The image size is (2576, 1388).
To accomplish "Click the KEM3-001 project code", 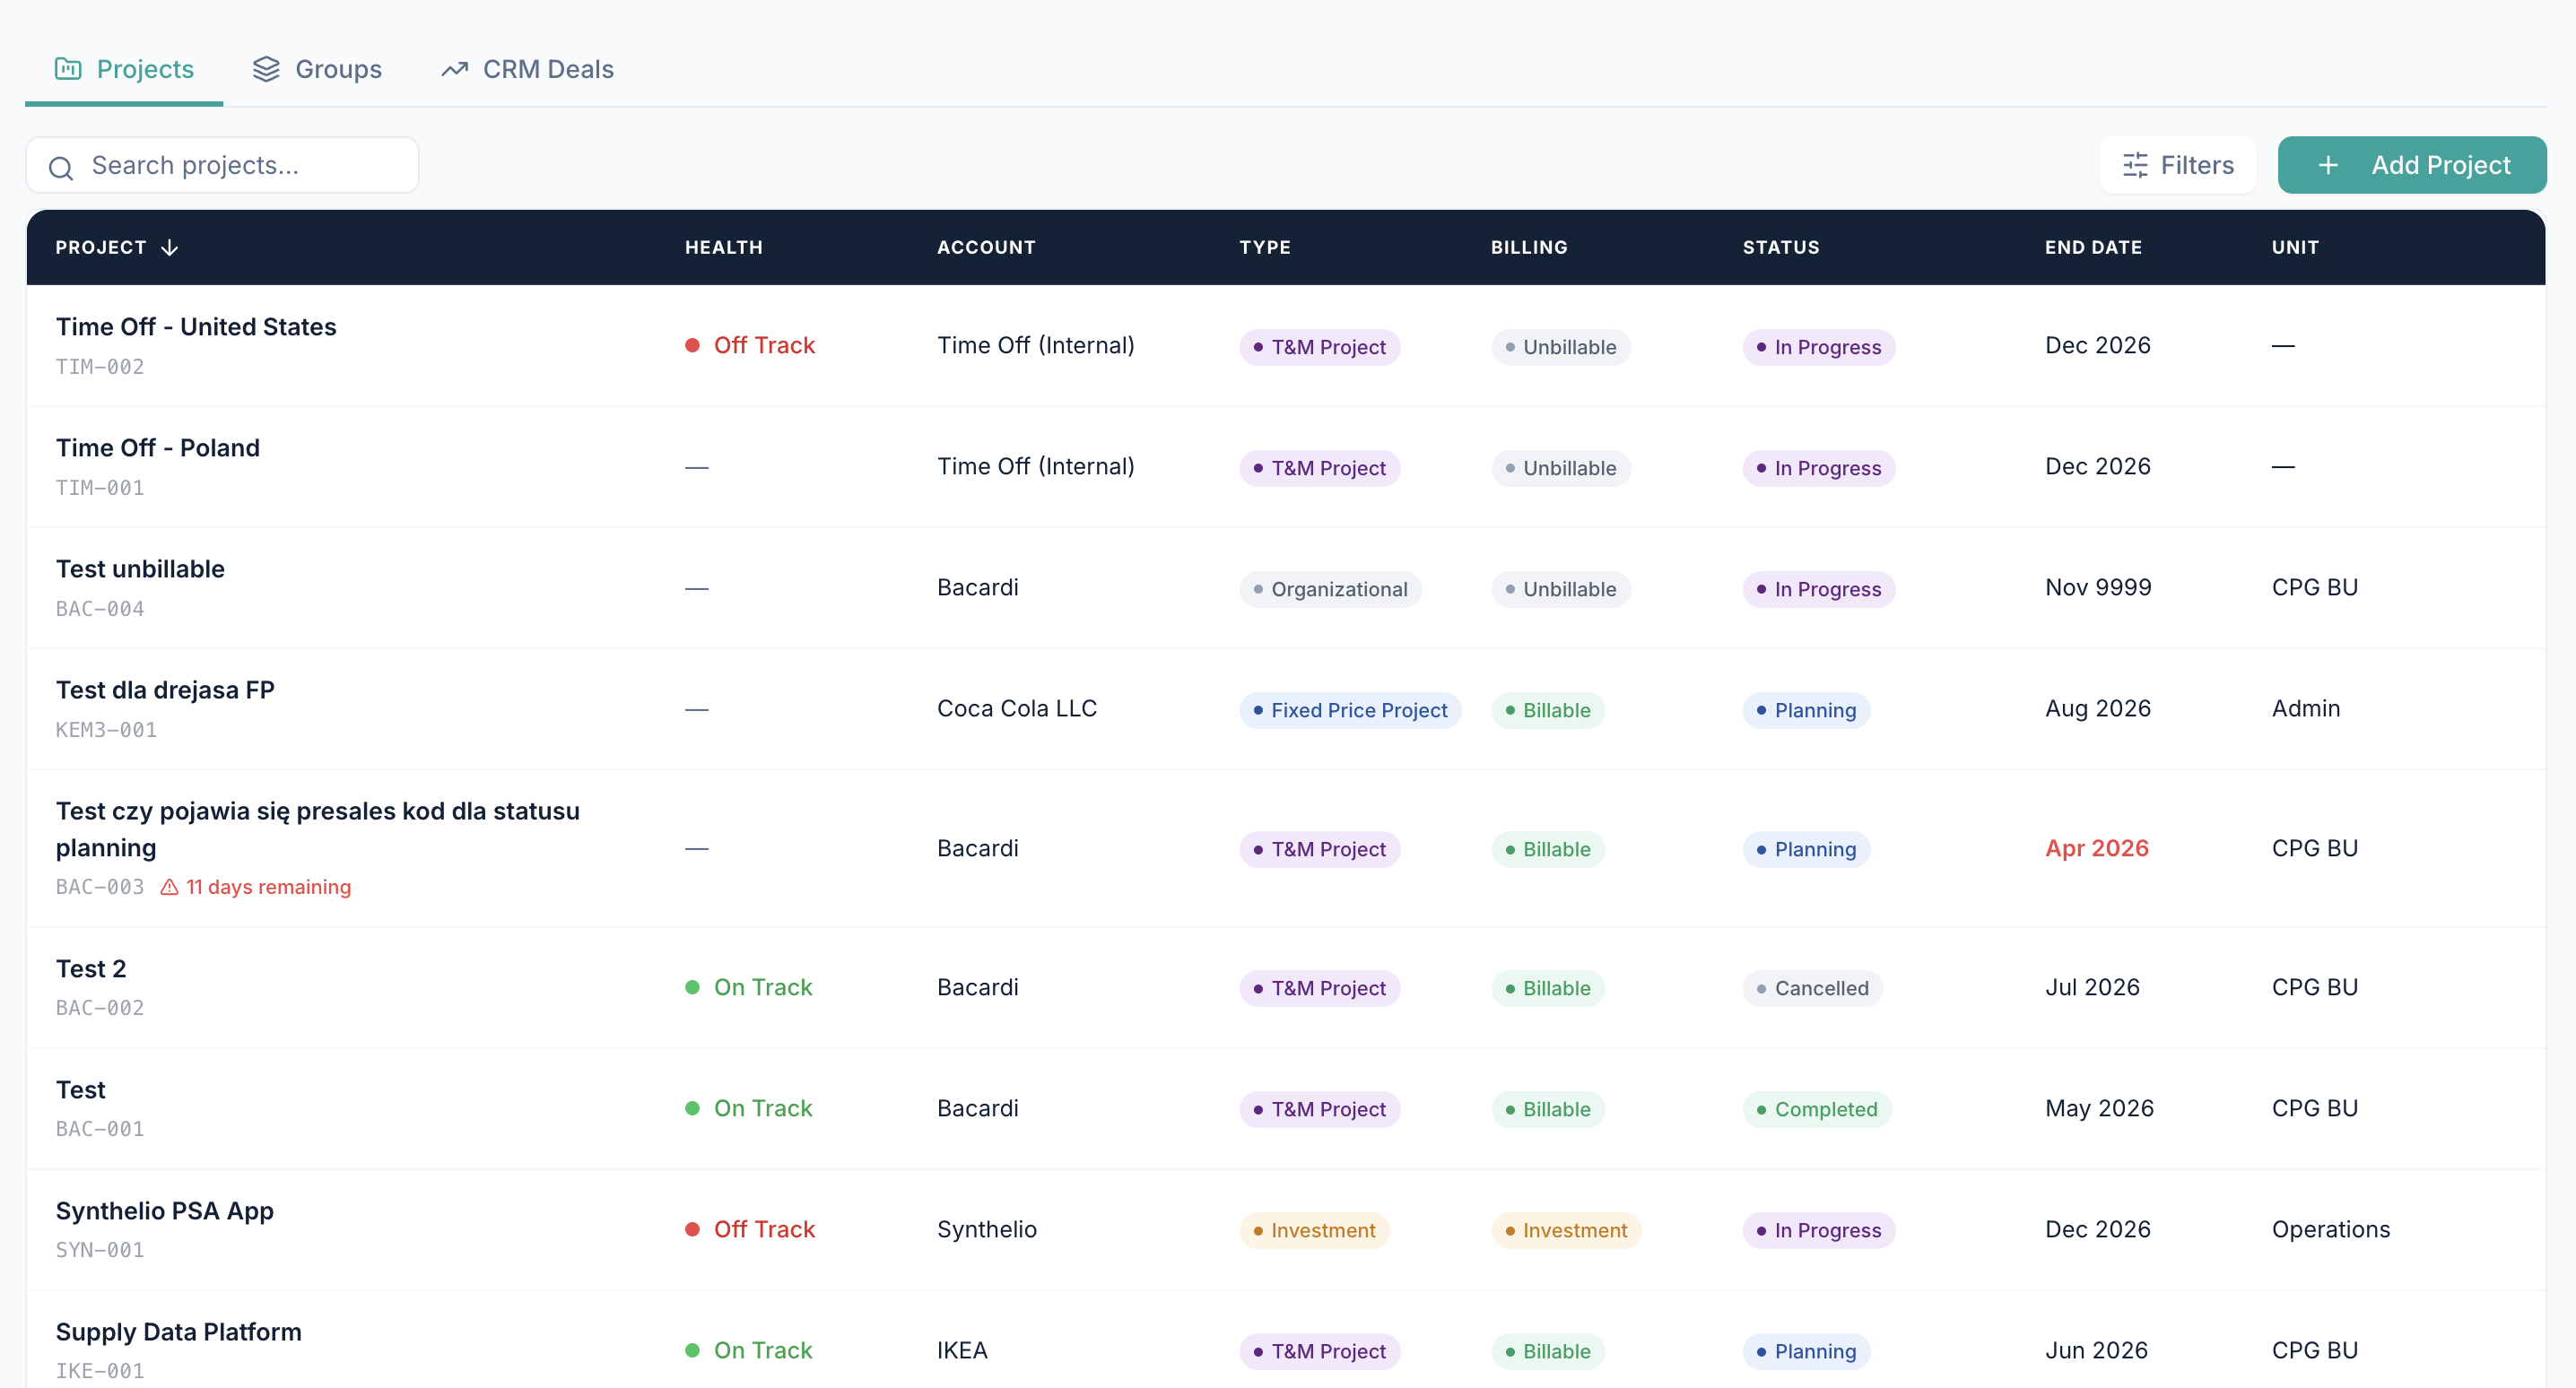I will click(106, 730).
